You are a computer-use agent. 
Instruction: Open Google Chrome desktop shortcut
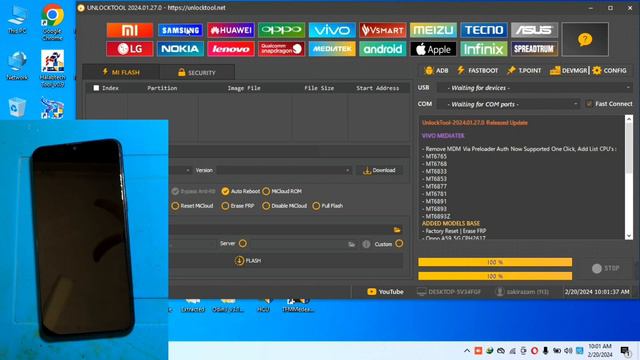pos(52,22)
